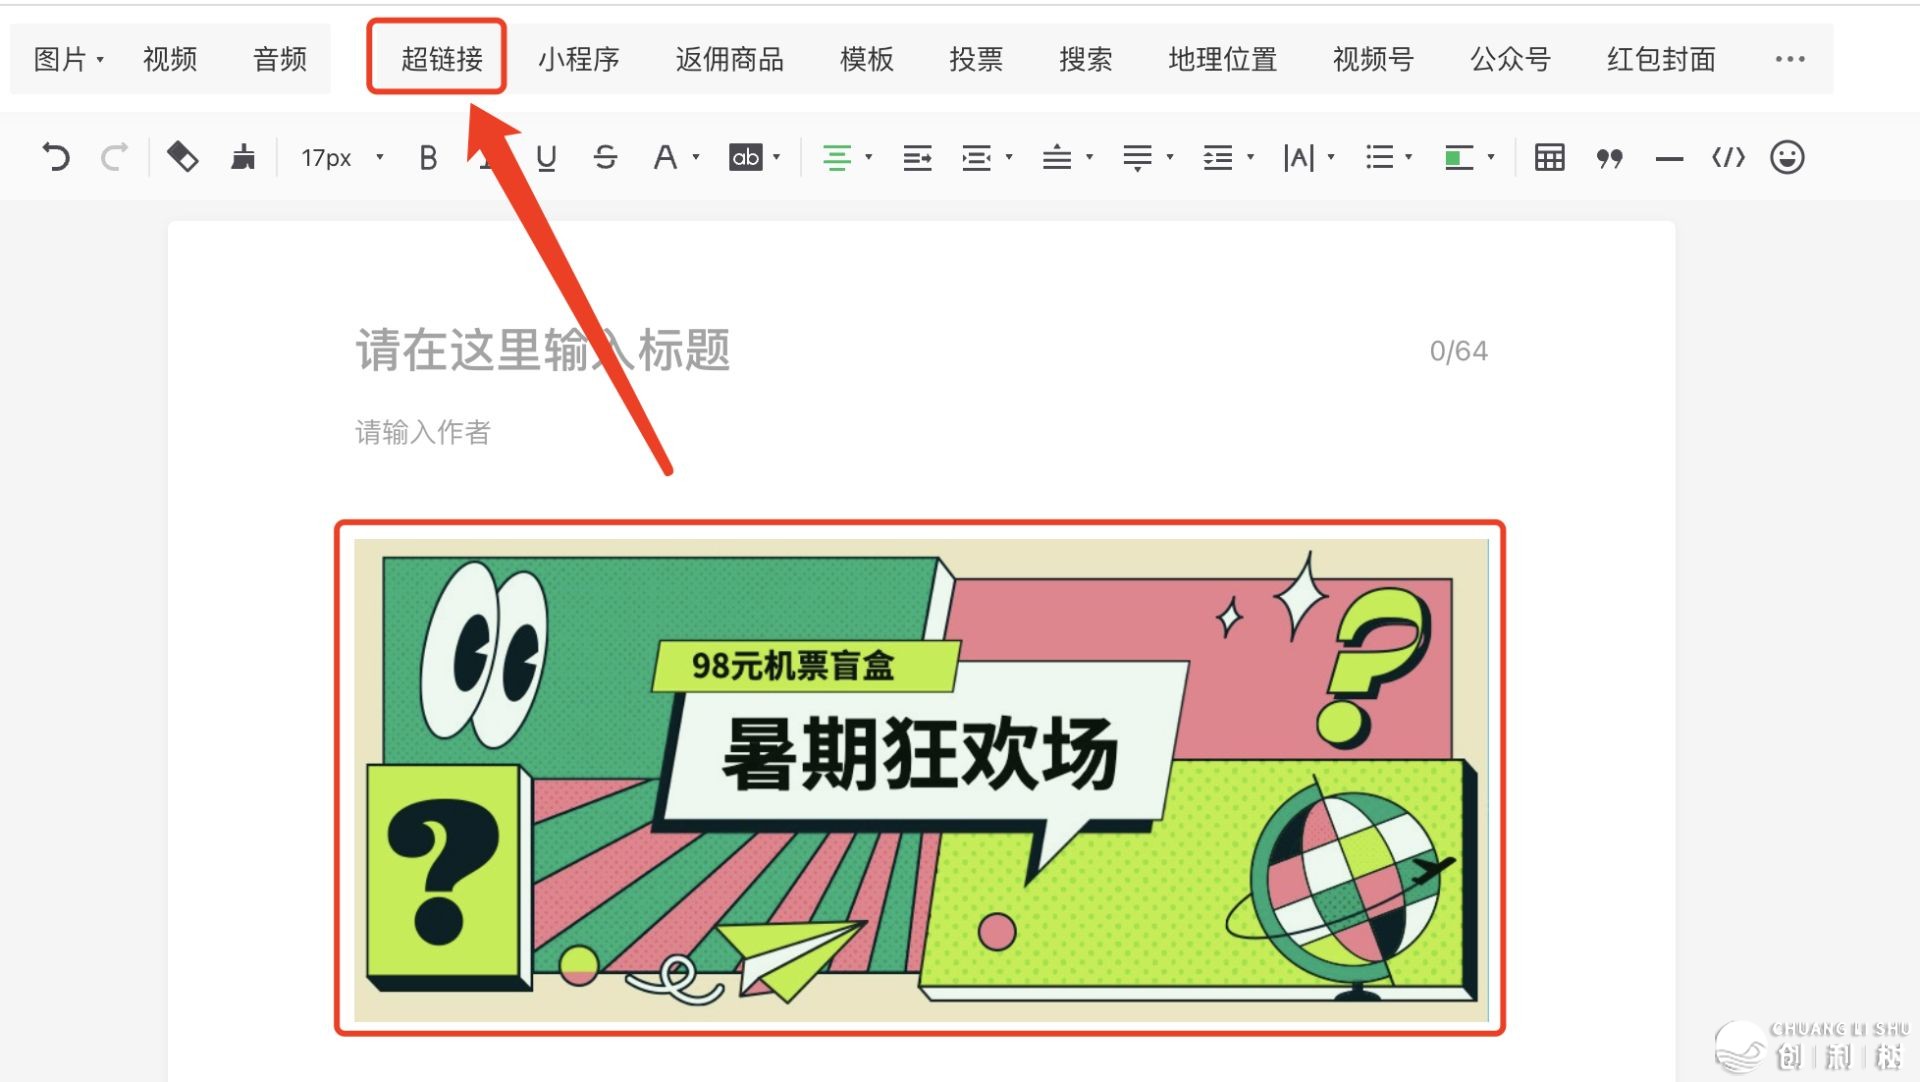1920x1082 pixels.
Task: Open the code snippet icon
Action: [1728, 157]
